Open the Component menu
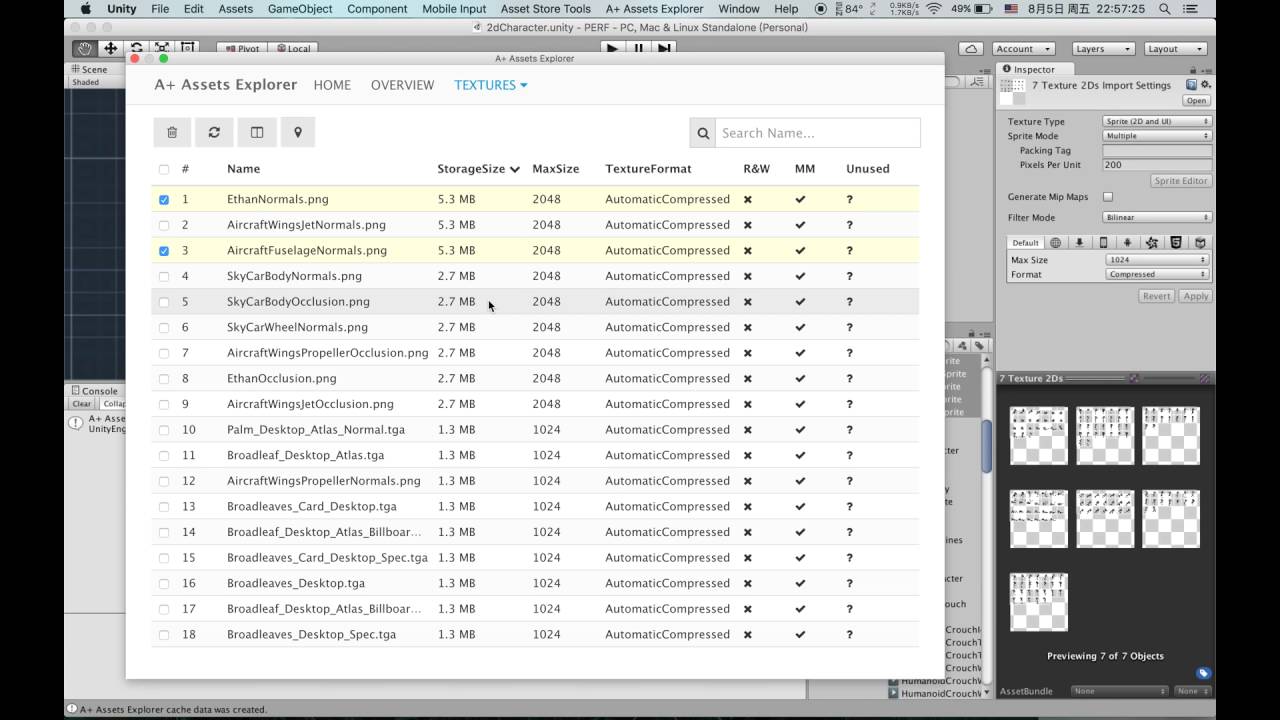 [377, 9]
